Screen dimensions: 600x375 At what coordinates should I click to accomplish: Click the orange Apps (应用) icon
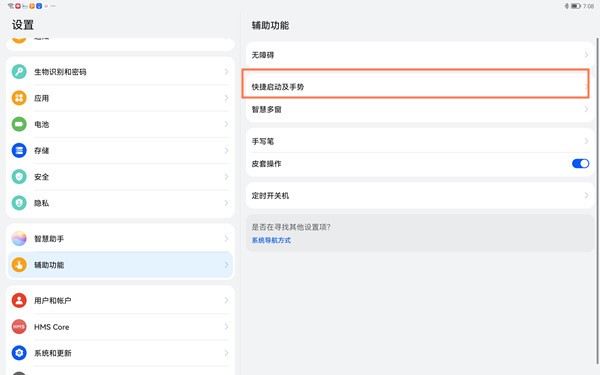click(19, 98)
